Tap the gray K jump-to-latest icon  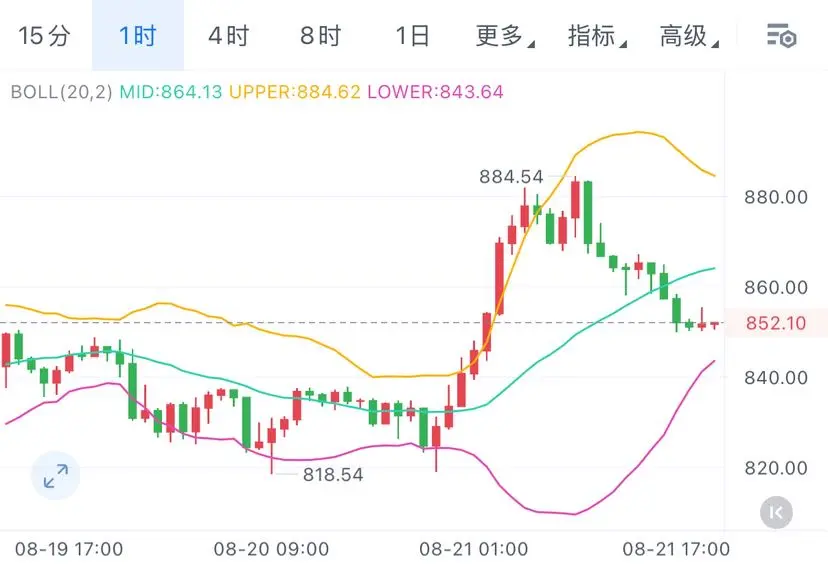776,512
